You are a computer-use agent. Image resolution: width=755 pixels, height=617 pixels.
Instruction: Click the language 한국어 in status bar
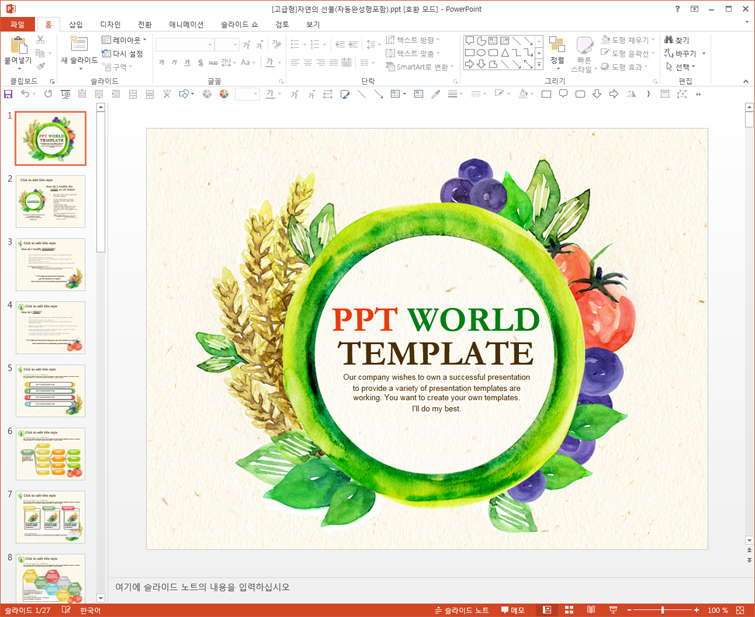click(90, 610)
